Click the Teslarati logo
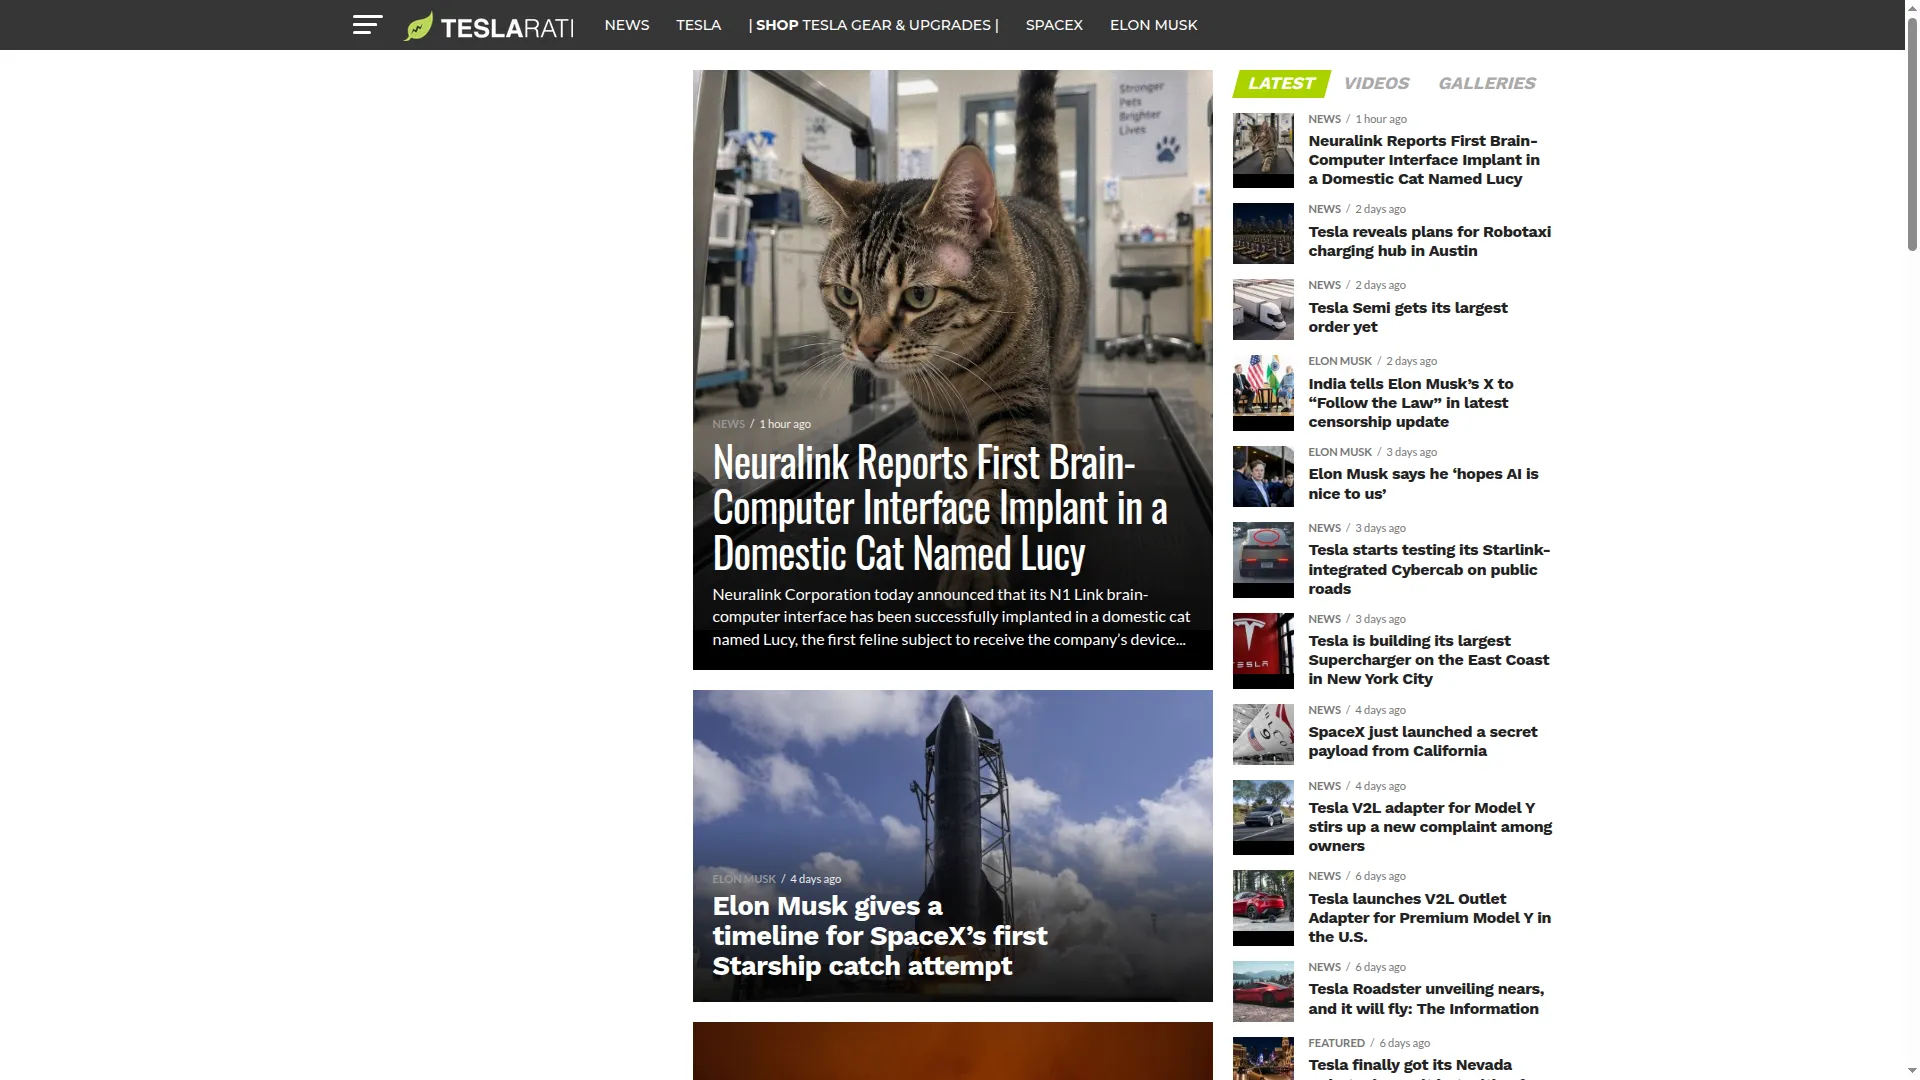The height and width of the screenshot is (1080, 1920). click(x=489, y=26)
